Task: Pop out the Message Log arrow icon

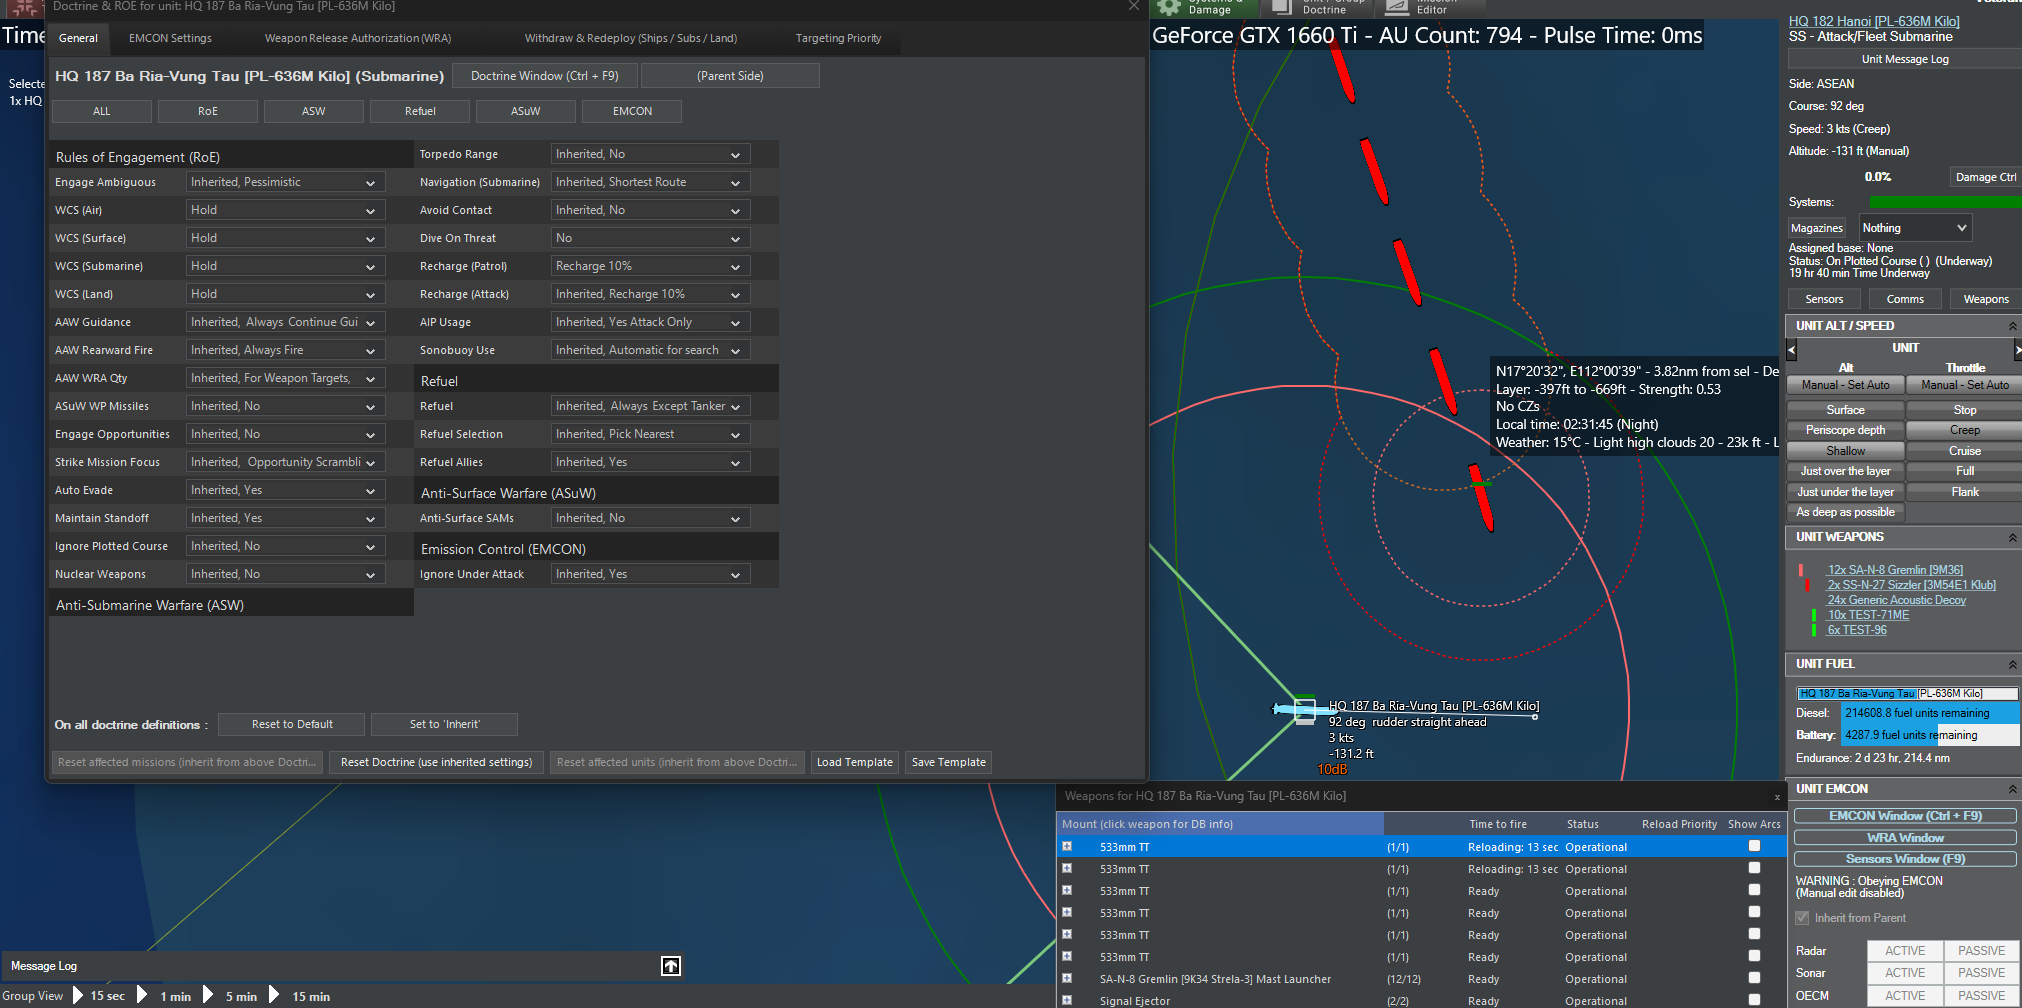Action: (x=671, y=966)
